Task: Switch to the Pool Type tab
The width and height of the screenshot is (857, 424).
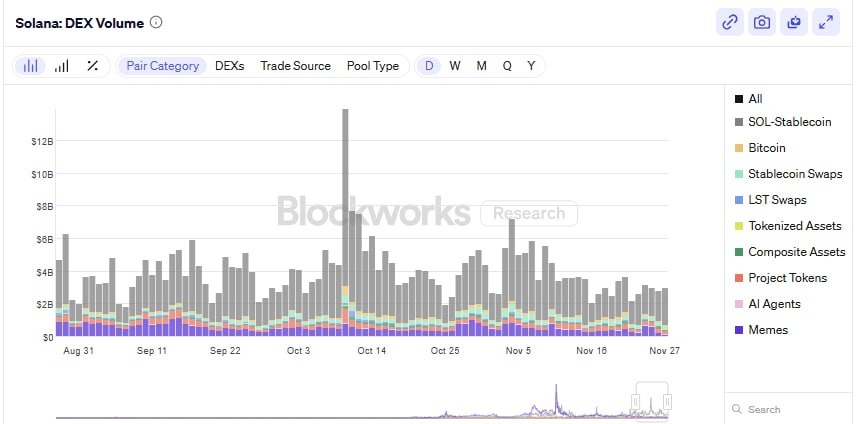Action: (x=373, y=66)
